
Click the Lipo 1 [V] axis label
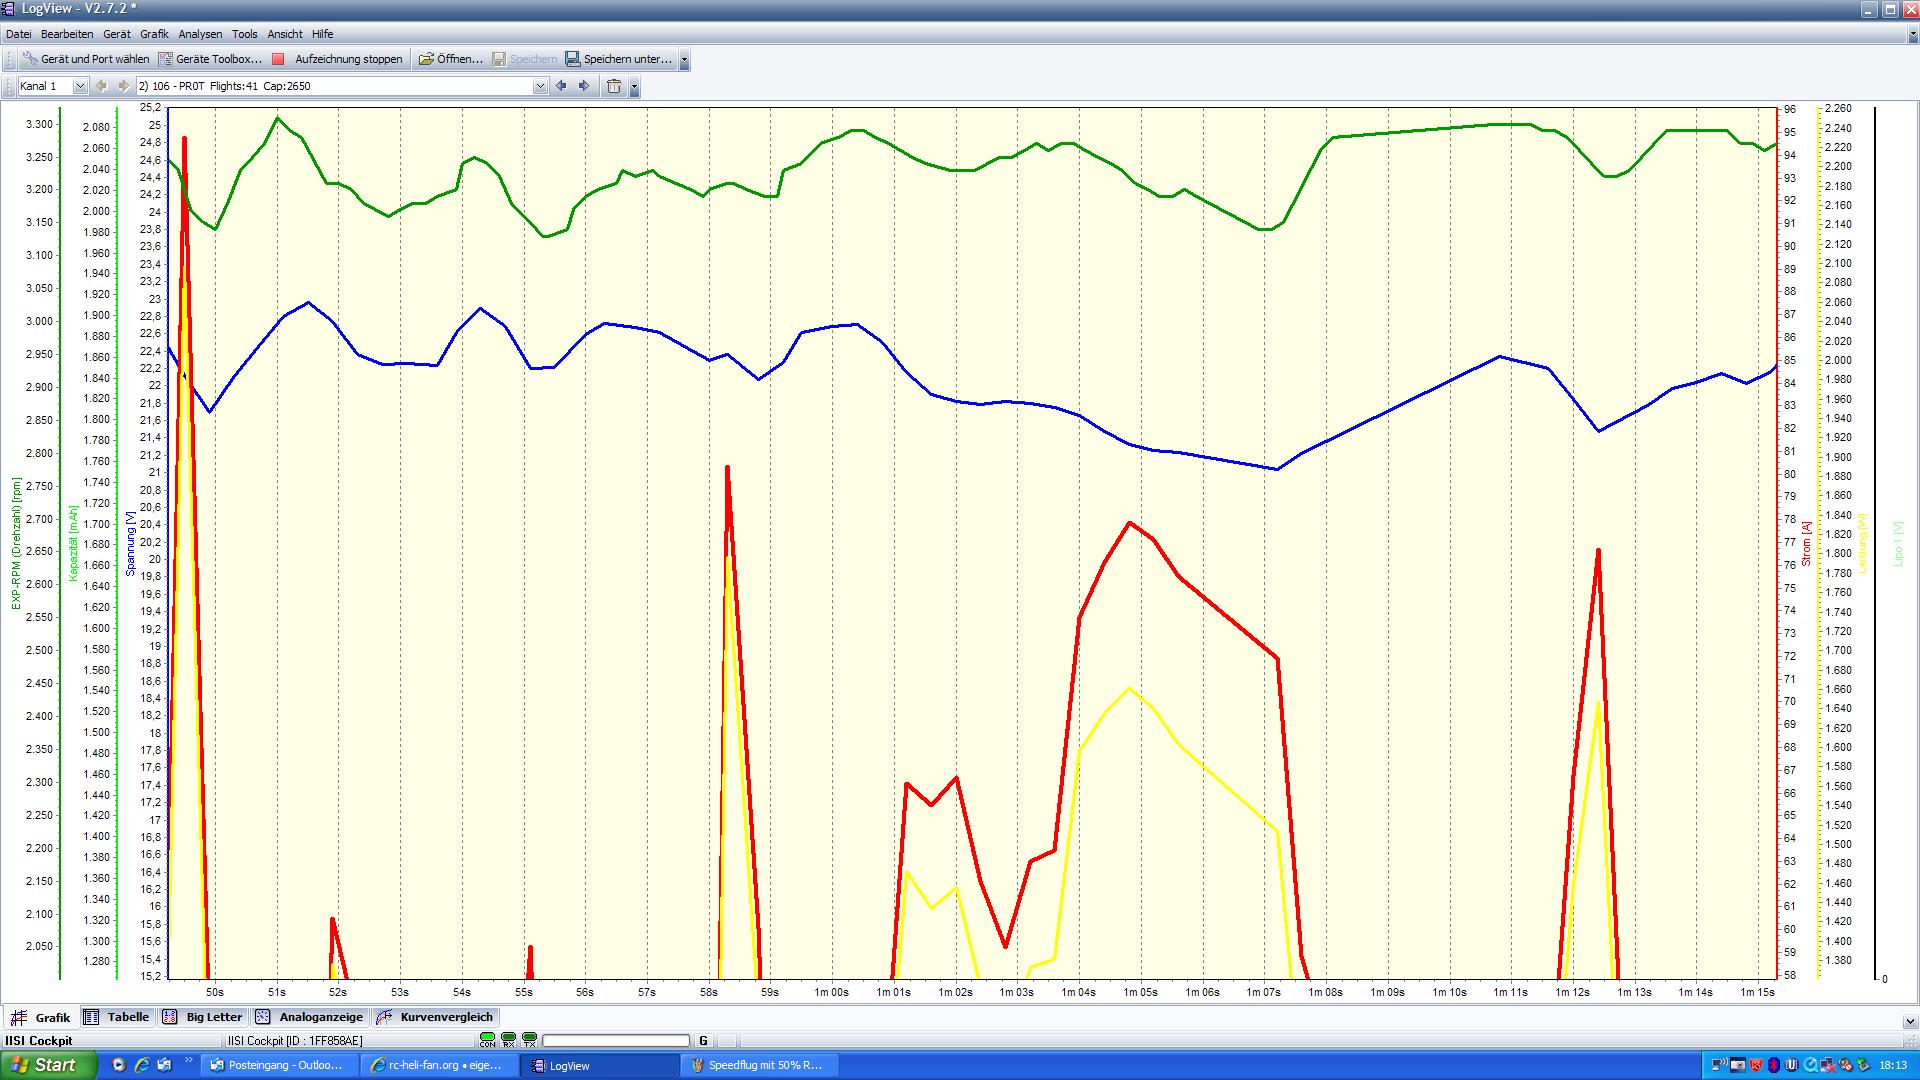[x=1897, y=543]
